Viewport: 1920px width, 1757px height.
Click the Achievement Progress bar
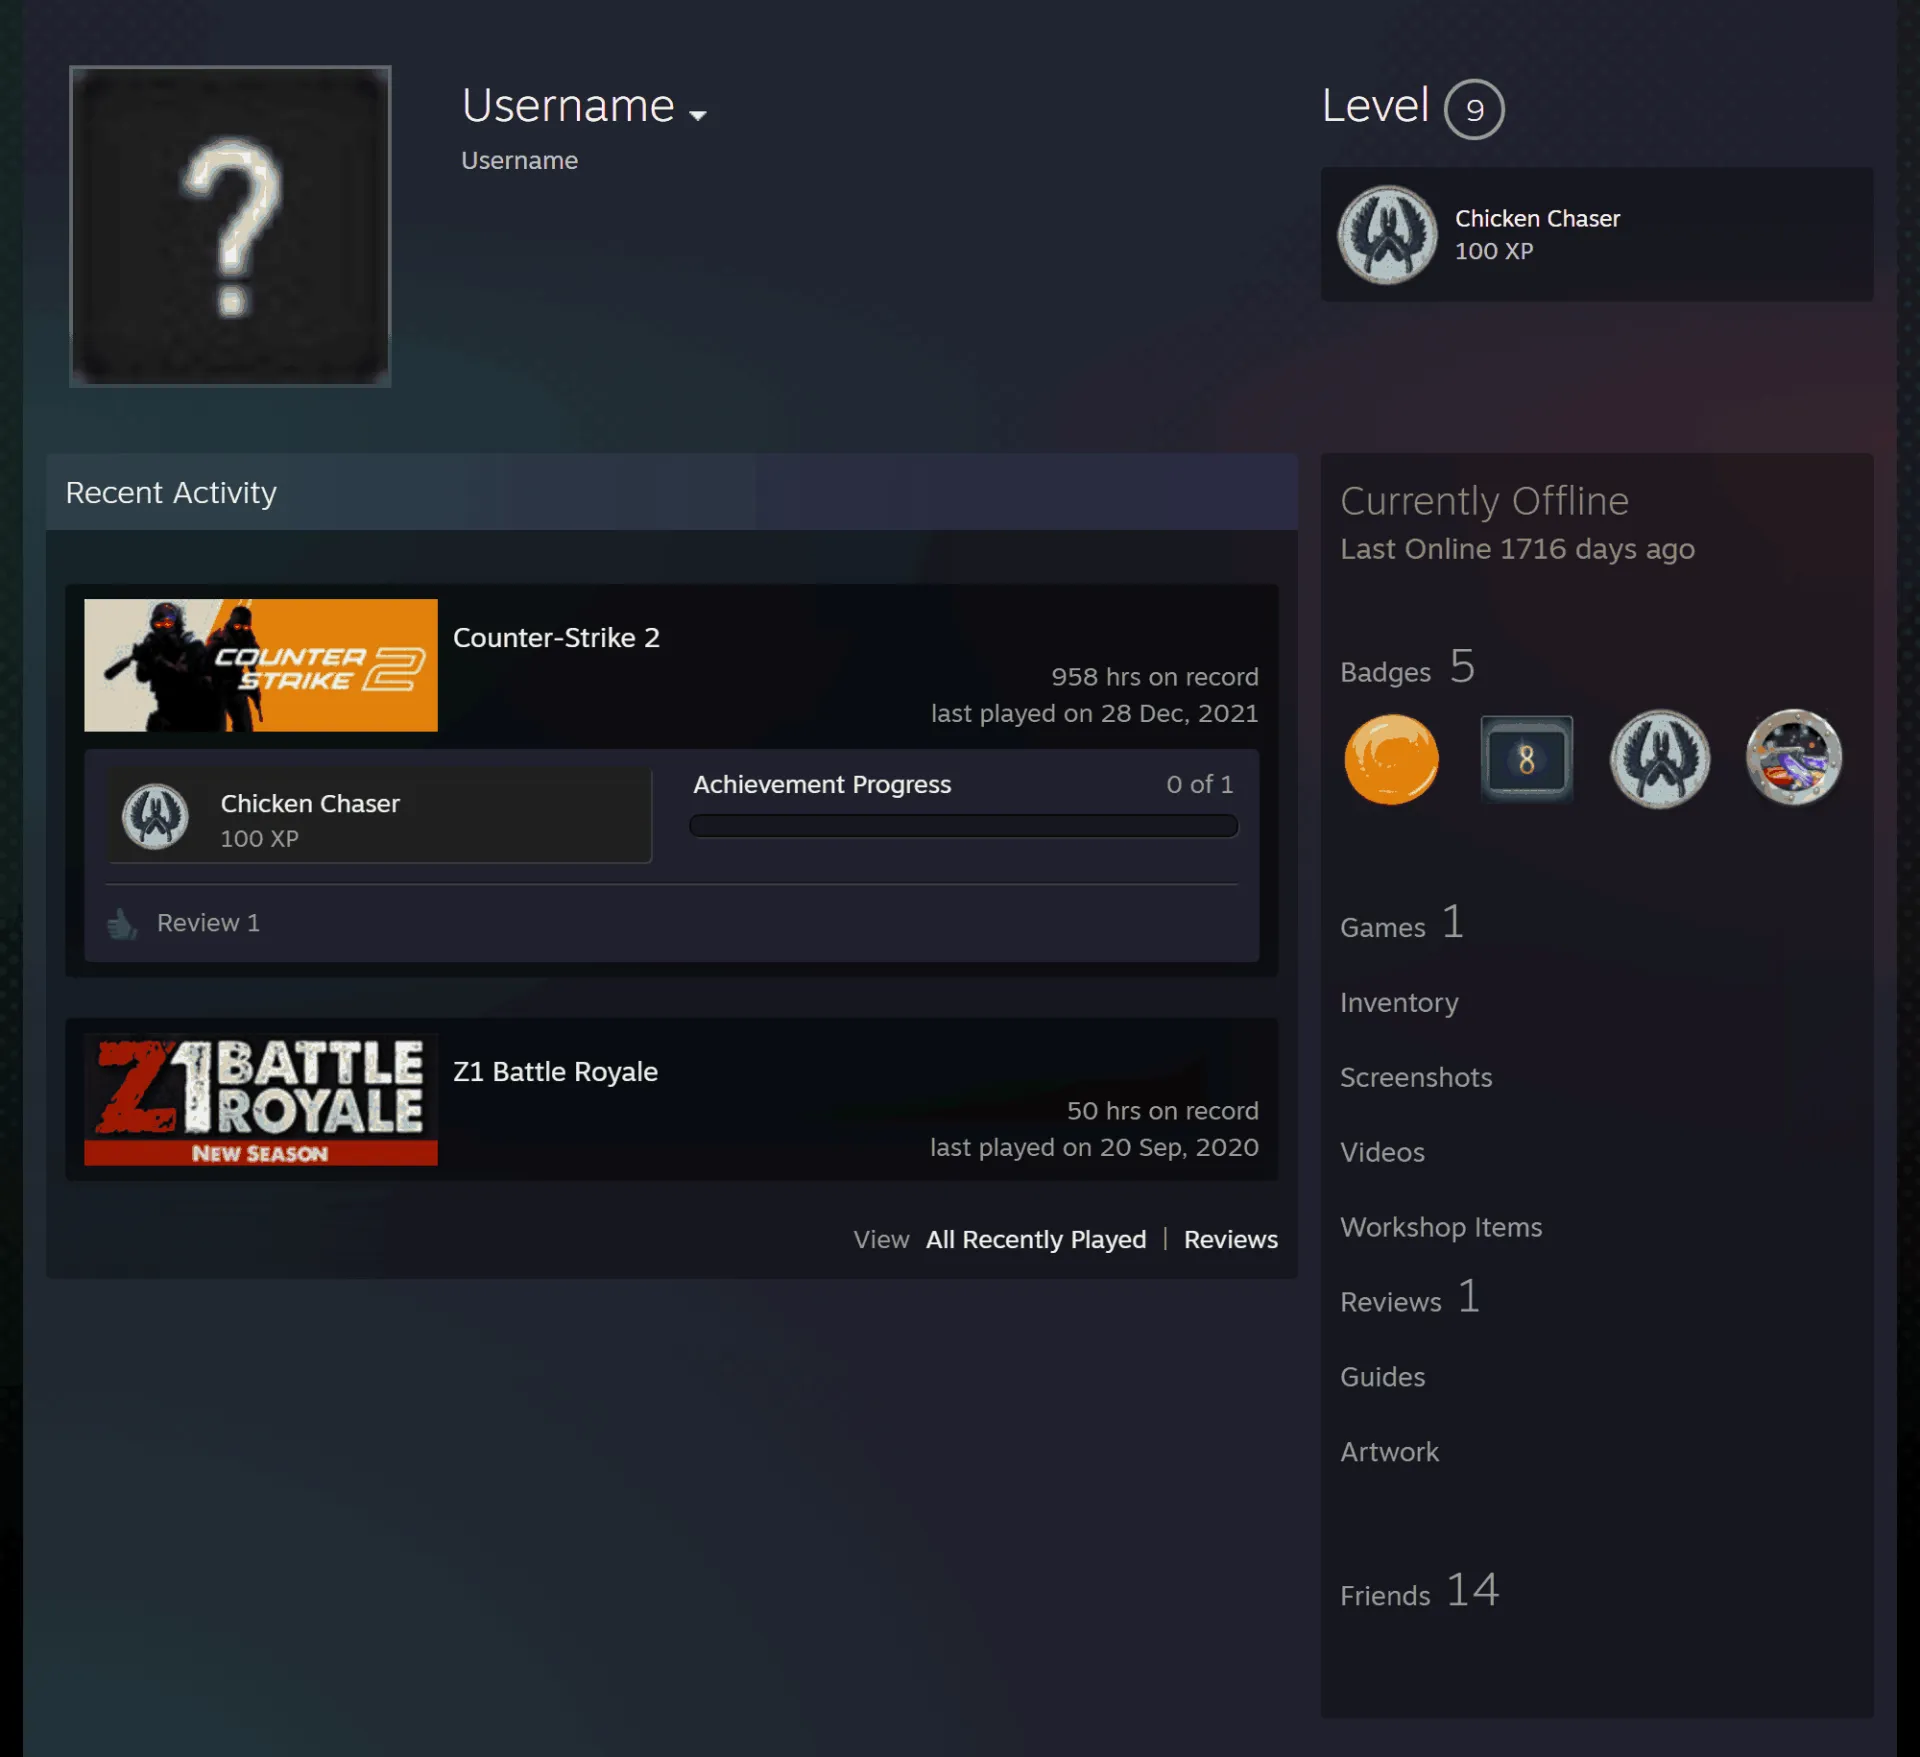coord(964,826)
